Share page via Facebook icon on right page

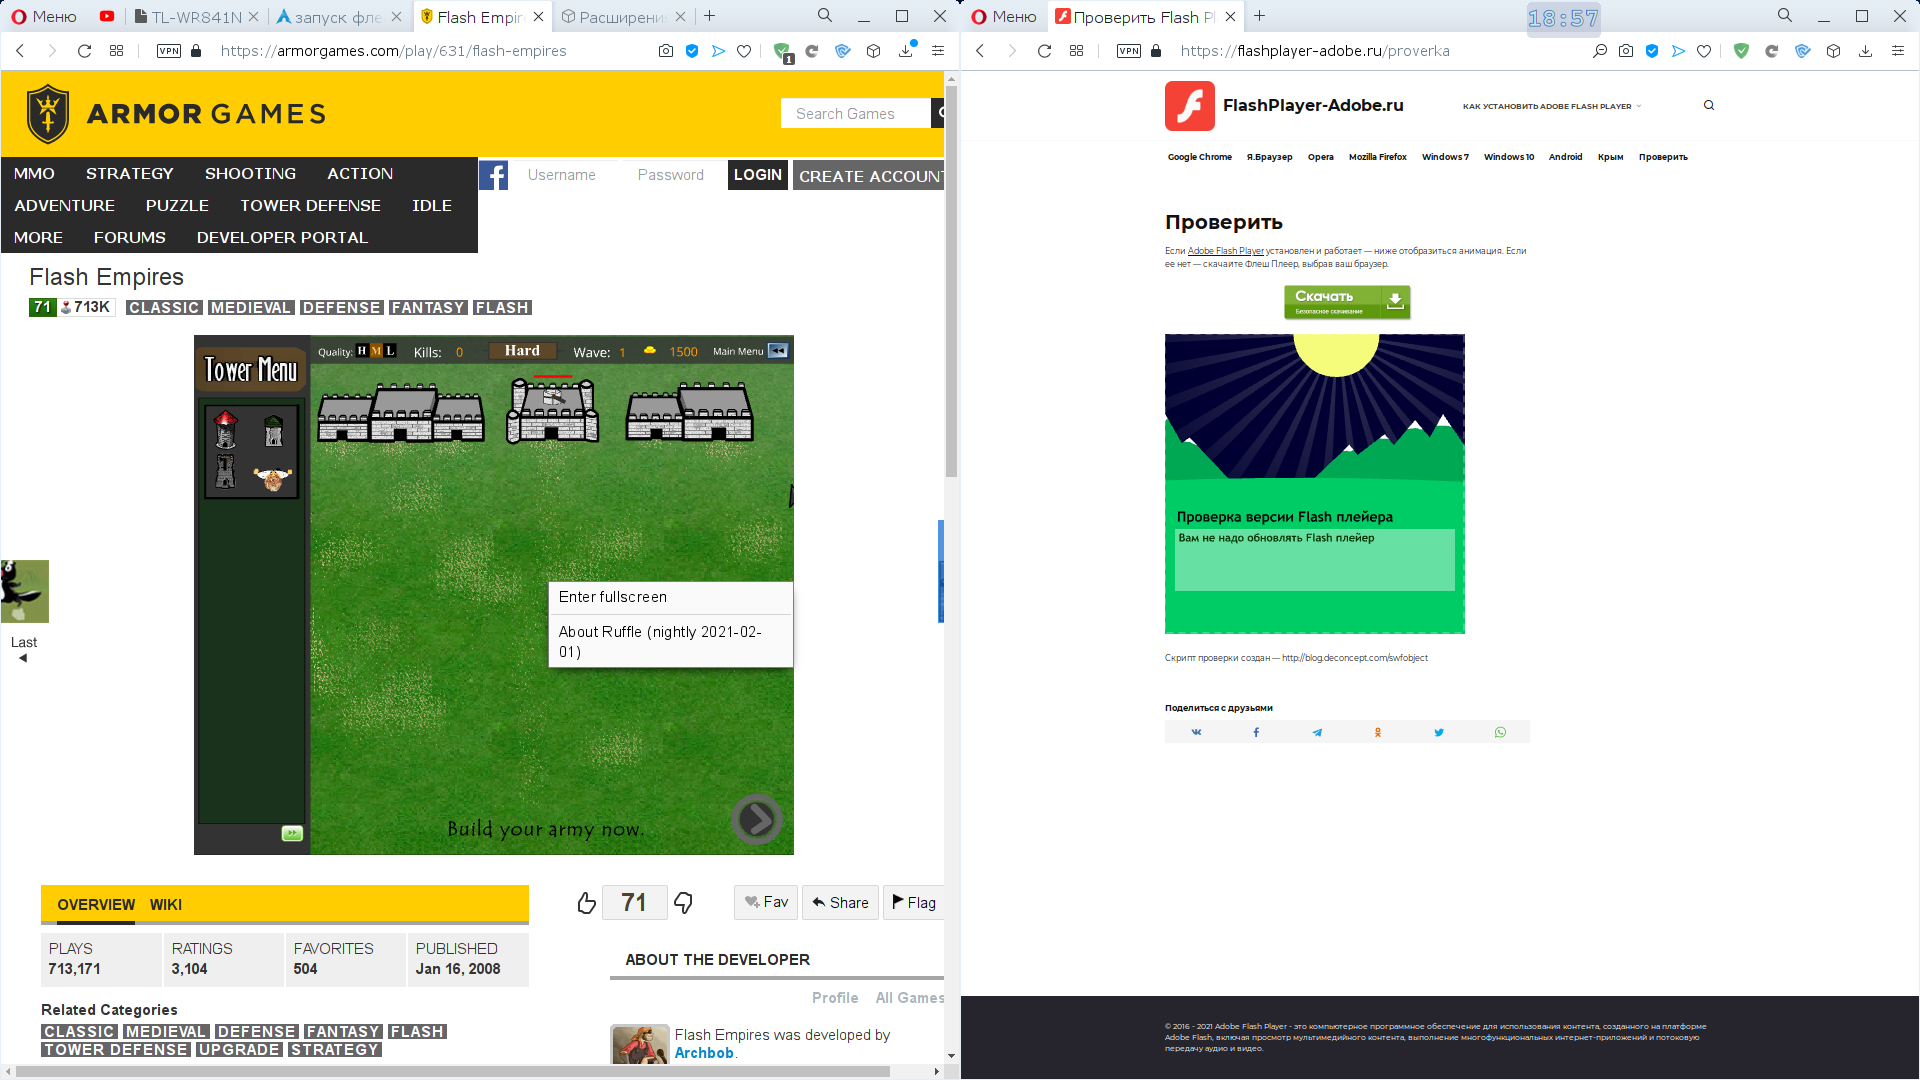[x=1257, y=732]
